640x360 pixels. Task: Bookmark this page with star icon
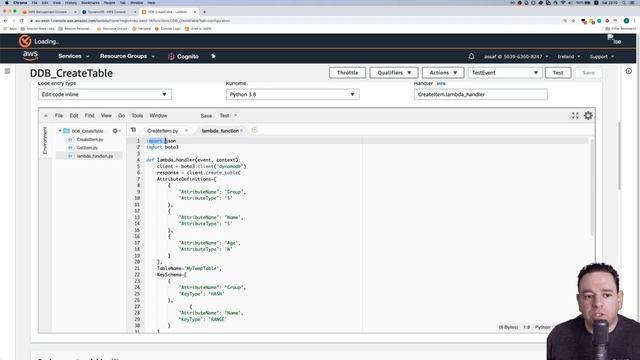coord(573,21)
